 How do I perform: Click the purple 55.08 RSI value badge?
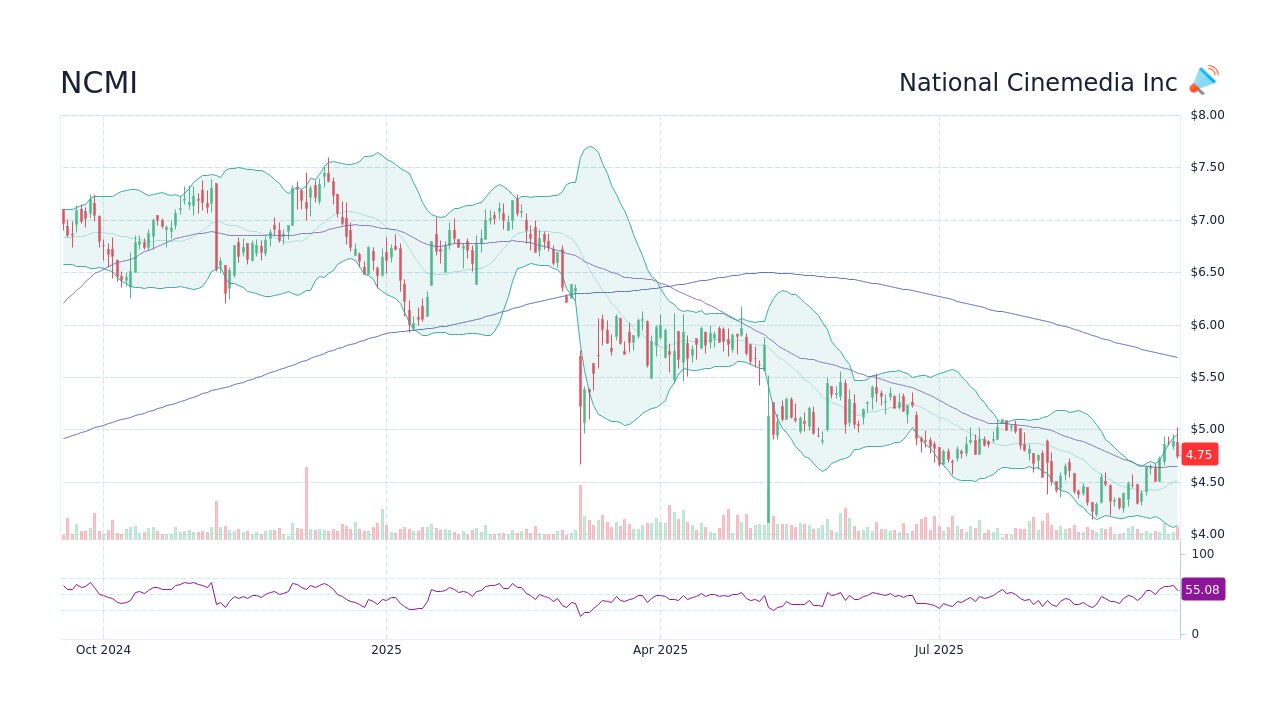click(x=1201, y=589)
